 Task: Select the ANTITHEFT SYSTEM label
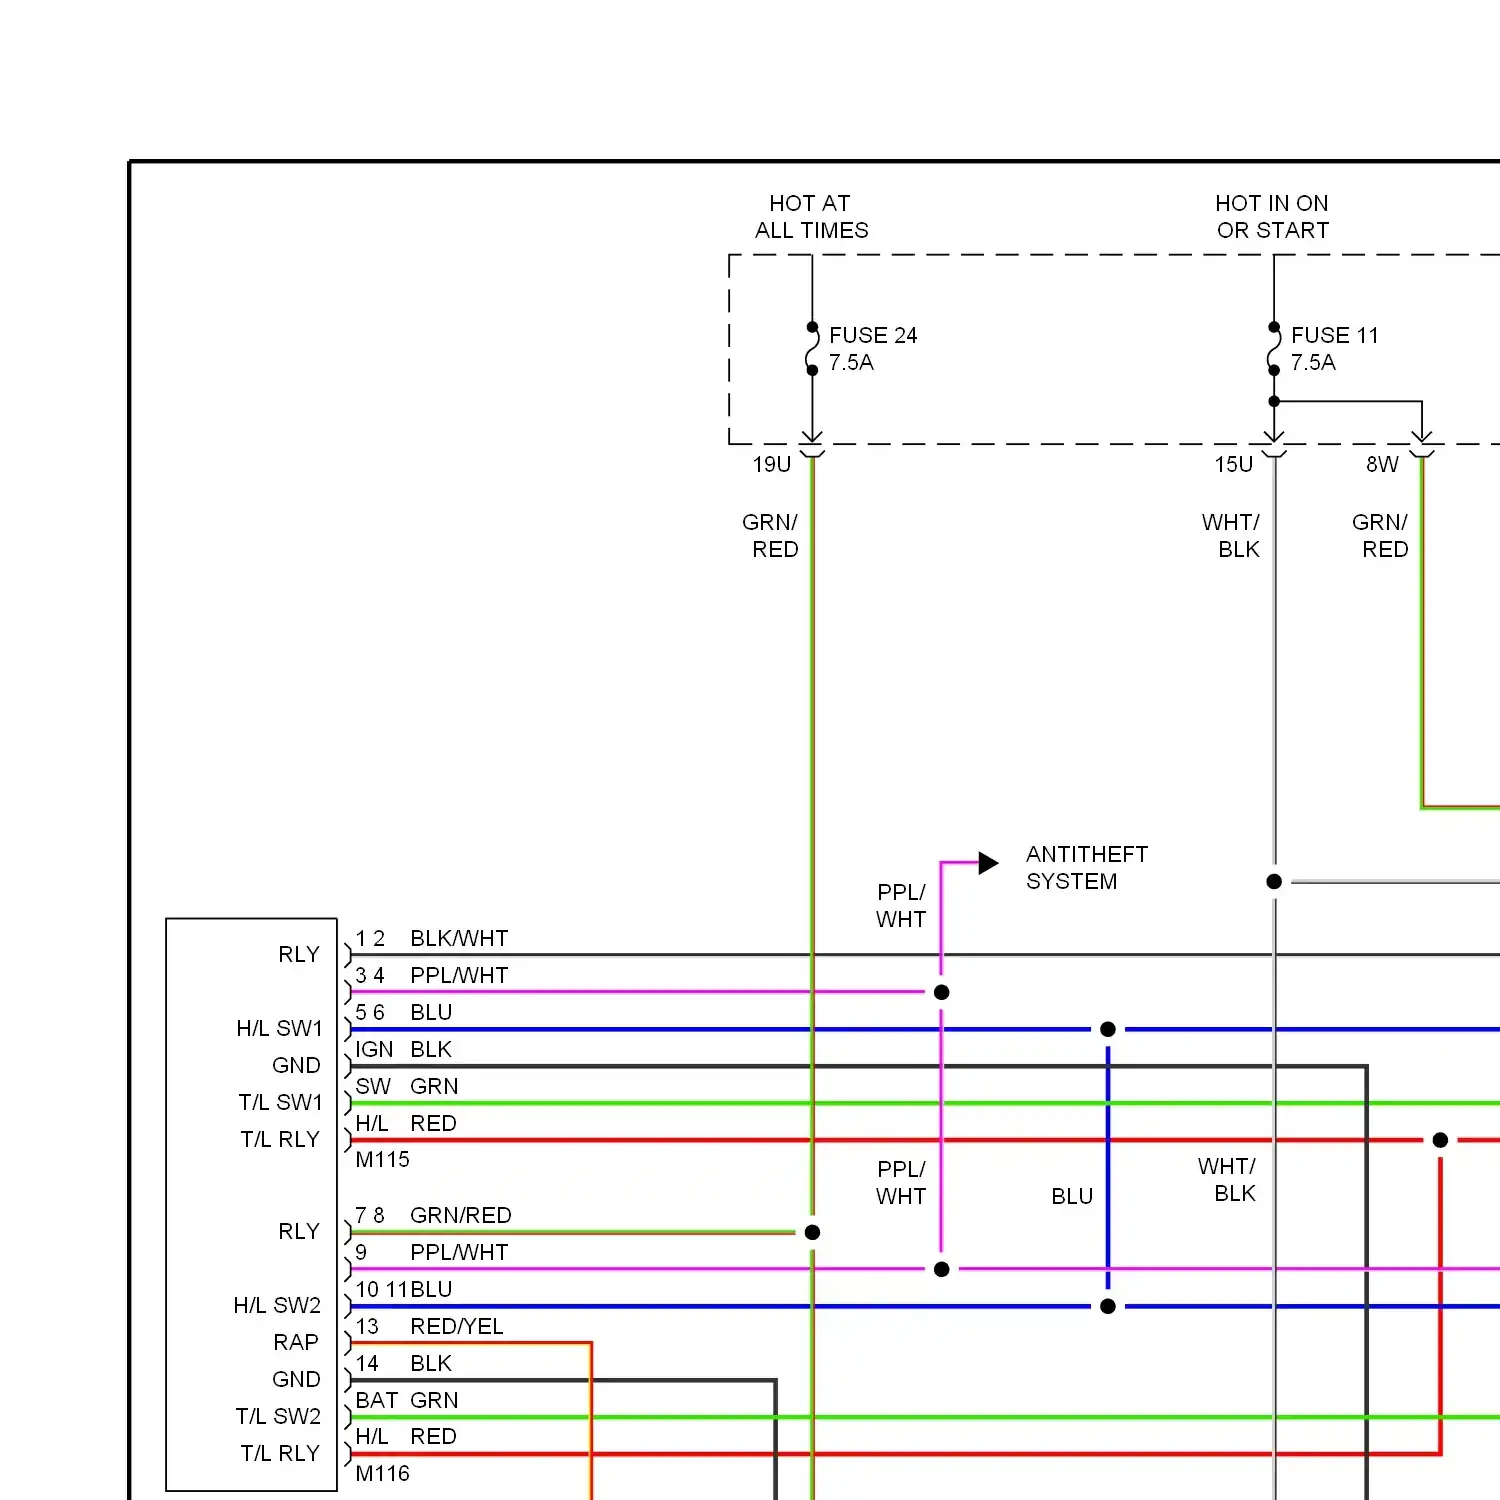pos(1086,868)
